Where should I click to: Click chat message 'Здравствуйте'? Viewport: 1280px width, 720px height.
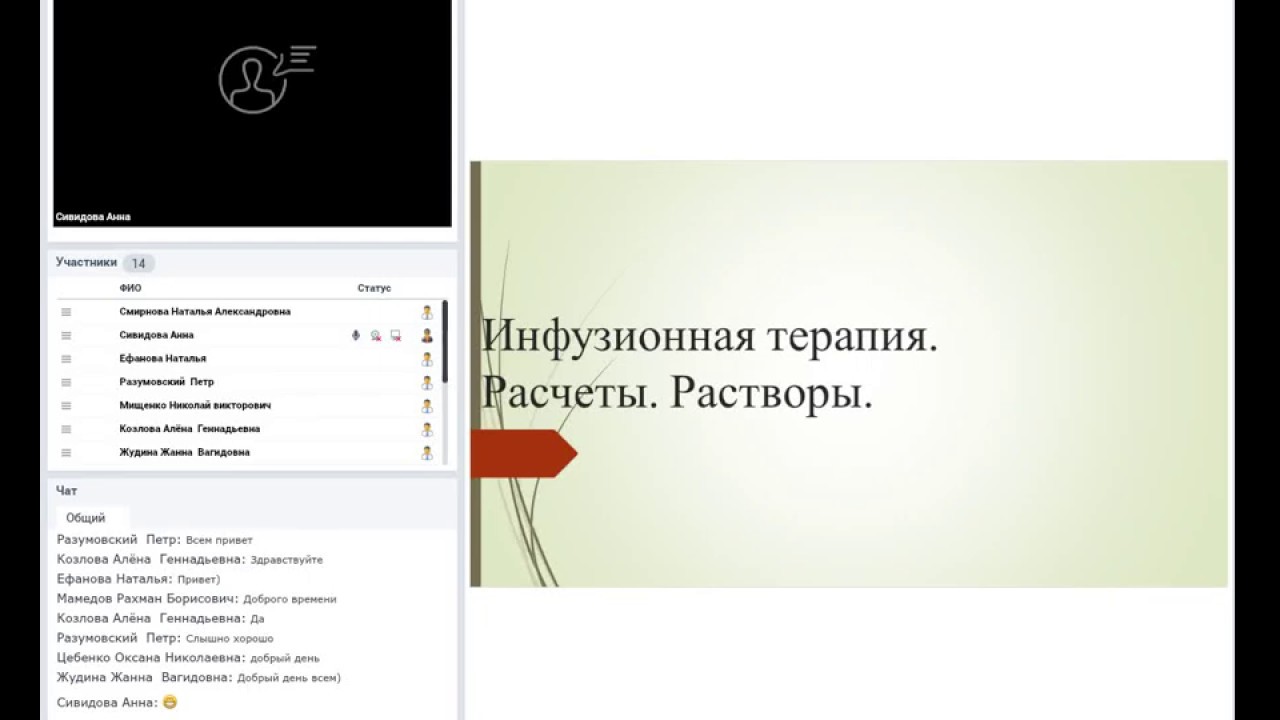pos(287,560)
